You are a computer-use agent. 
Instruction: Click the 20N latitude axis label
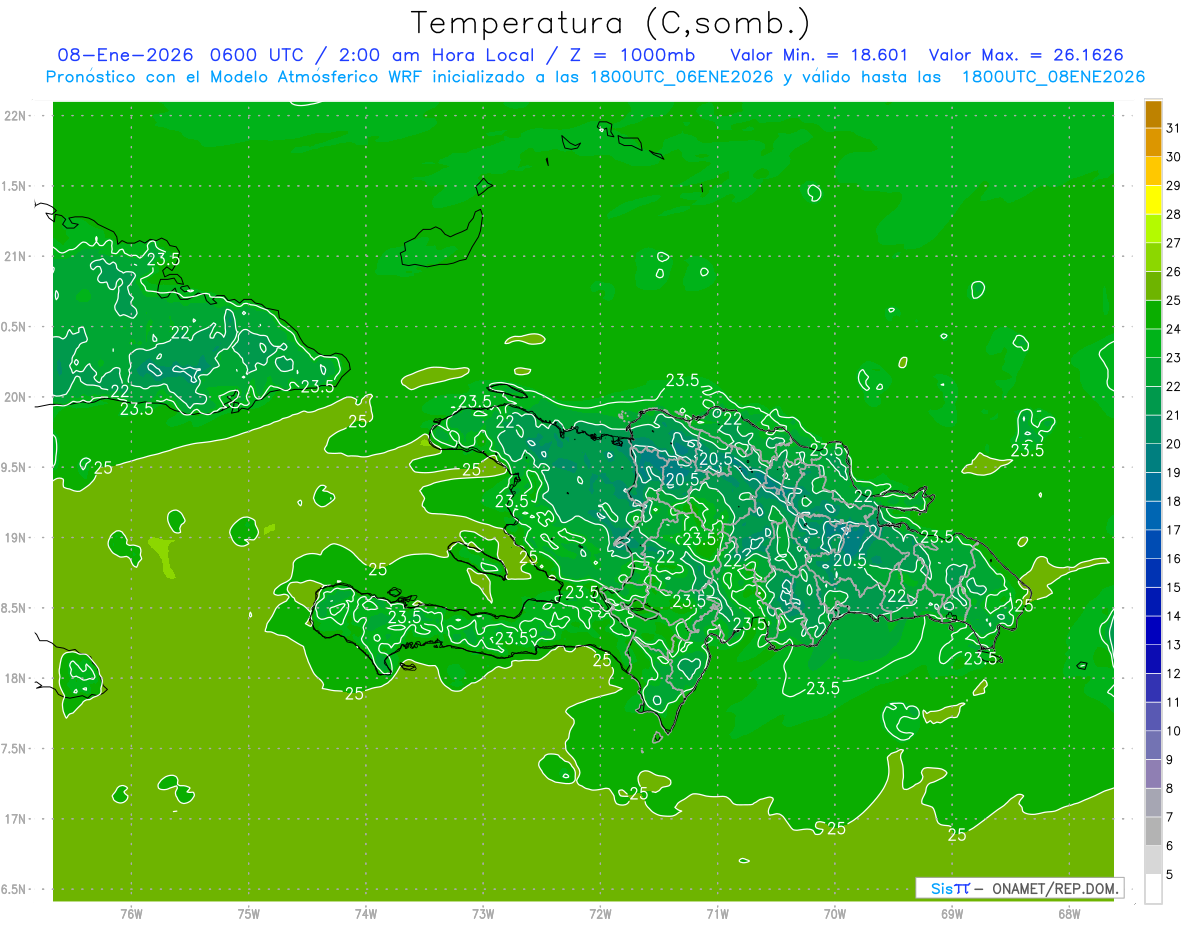point(17,397)
